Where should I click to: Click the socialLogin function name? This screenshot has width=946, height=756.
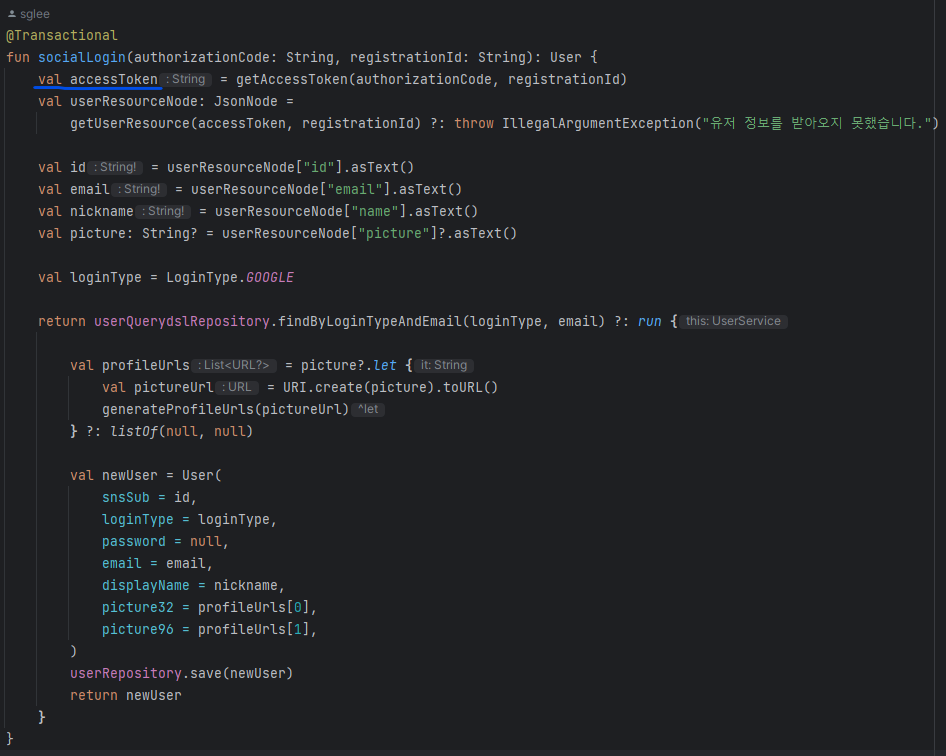click(x=82, y=57)
